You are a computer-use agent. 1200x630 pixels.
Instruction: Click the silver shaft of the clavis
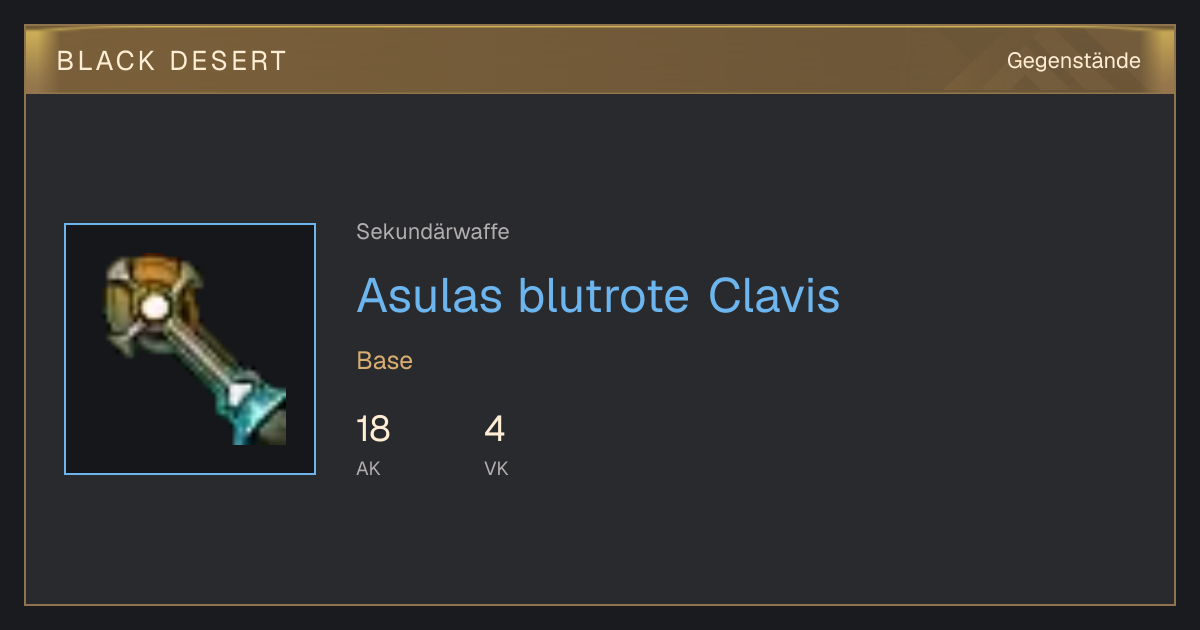(194, 345)
